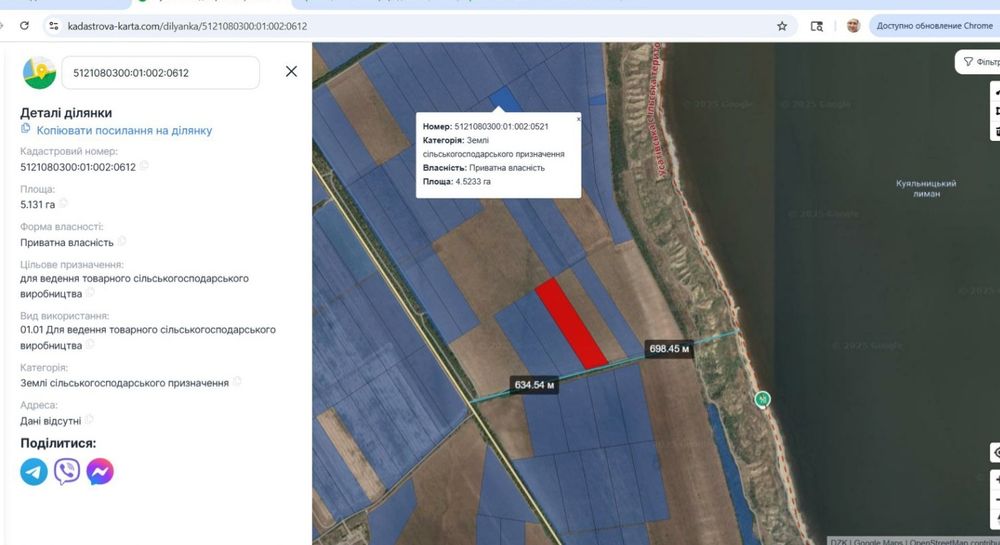Share parcel via Telegram
This screenshot has height=545, width=1000.
coord(34,472)
